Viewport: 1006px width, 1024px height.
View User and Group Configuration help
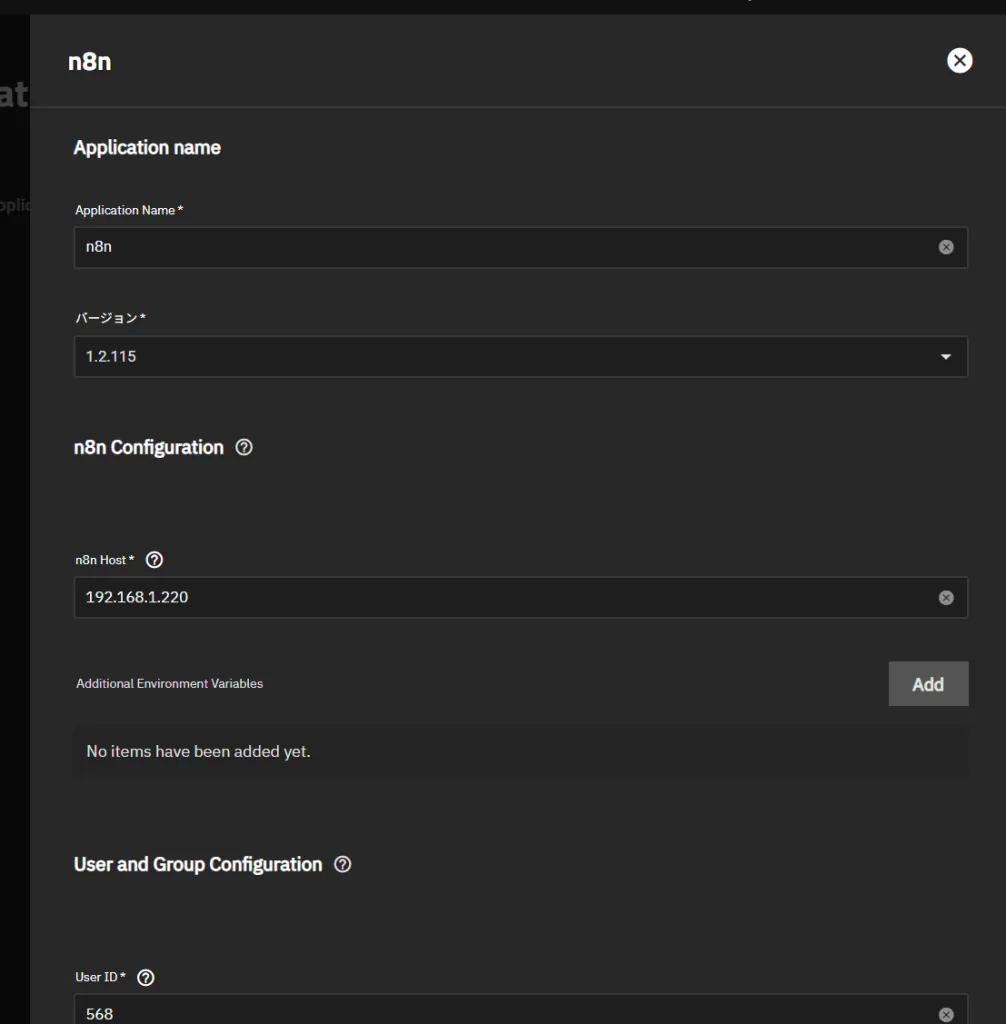[x=343, y=864]
